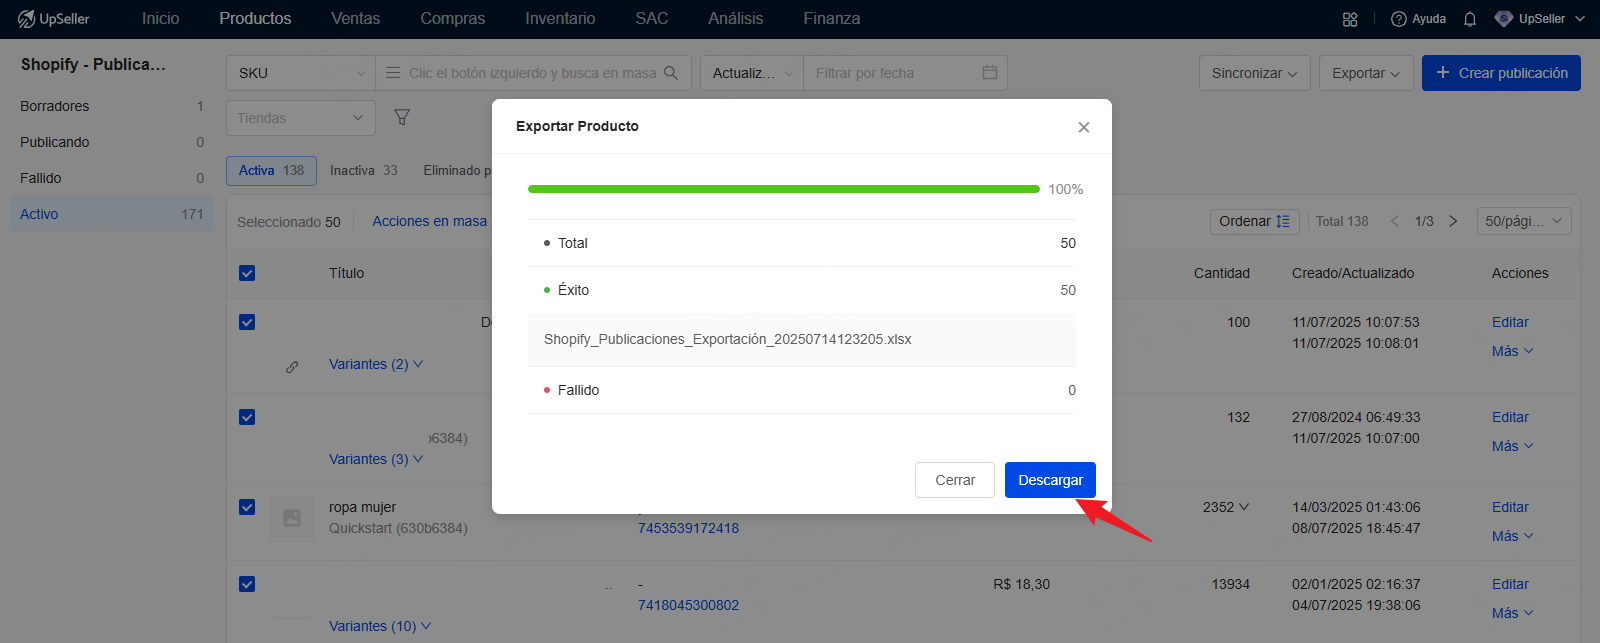The image size is (1600, 643).
Task: Open the Inventario menu
Action: [x=560, y=19]
